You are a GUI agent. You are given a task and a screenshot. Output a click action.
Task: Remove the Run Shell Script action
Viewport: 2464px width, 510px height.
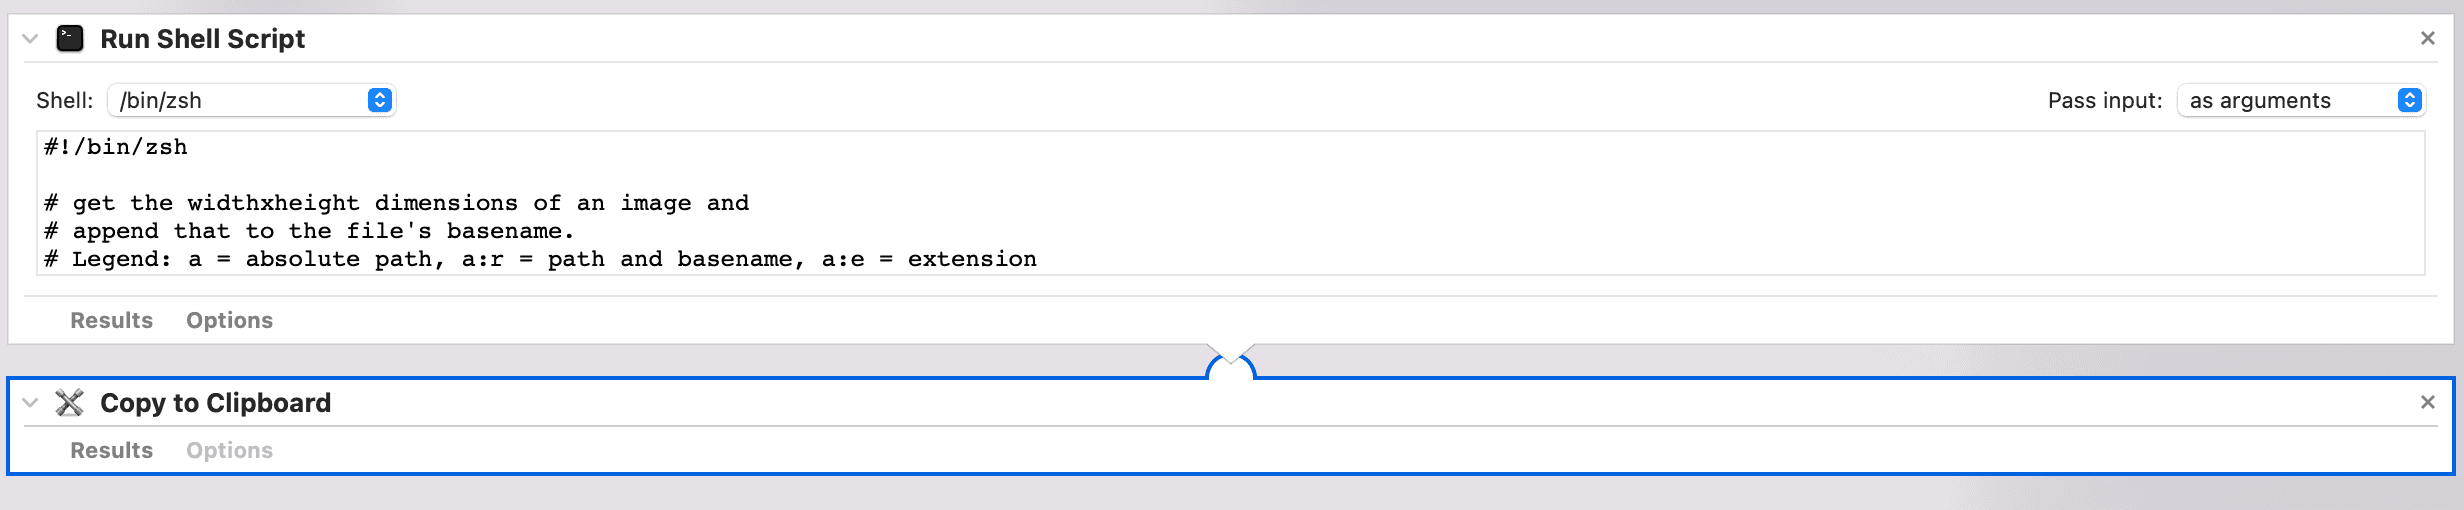2427,39
